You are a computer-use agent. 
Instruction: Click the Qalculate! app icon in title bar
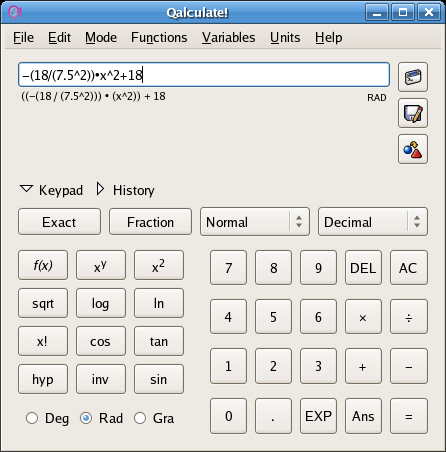click(15, 13)
